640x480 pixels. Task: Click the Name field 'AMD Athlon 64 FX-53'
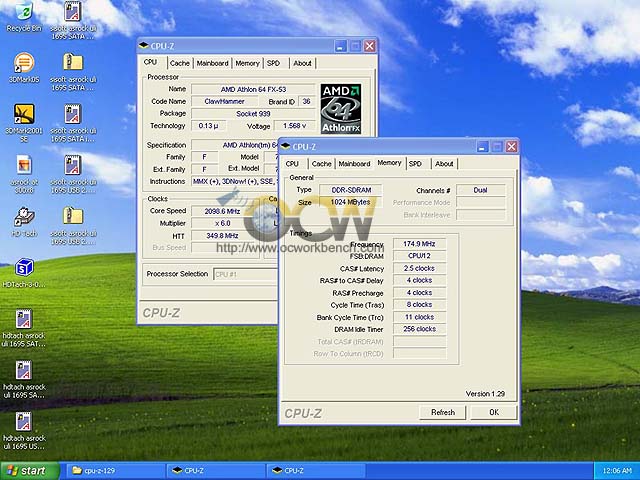253,89
